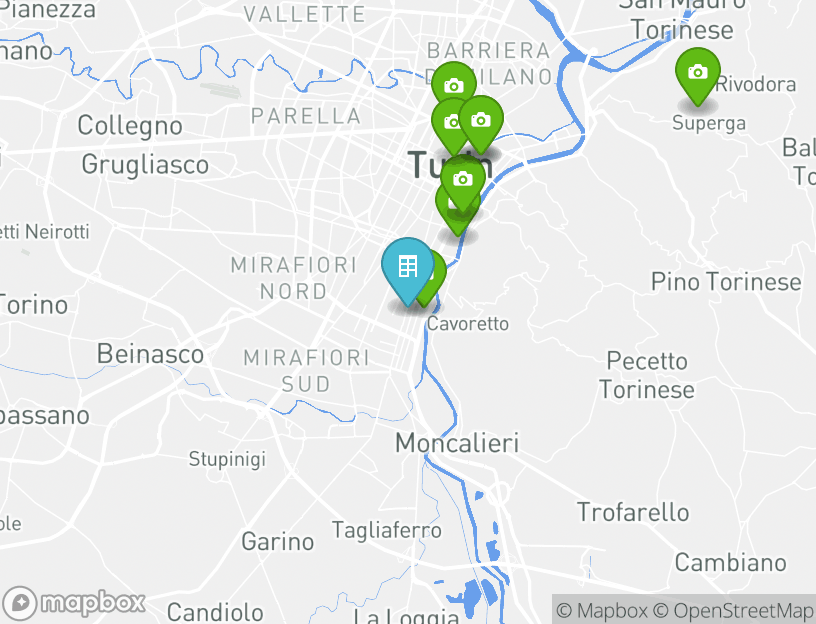Click the Mapbox logo
This screenshot has height=624, width=816.
tap(73, 604)
